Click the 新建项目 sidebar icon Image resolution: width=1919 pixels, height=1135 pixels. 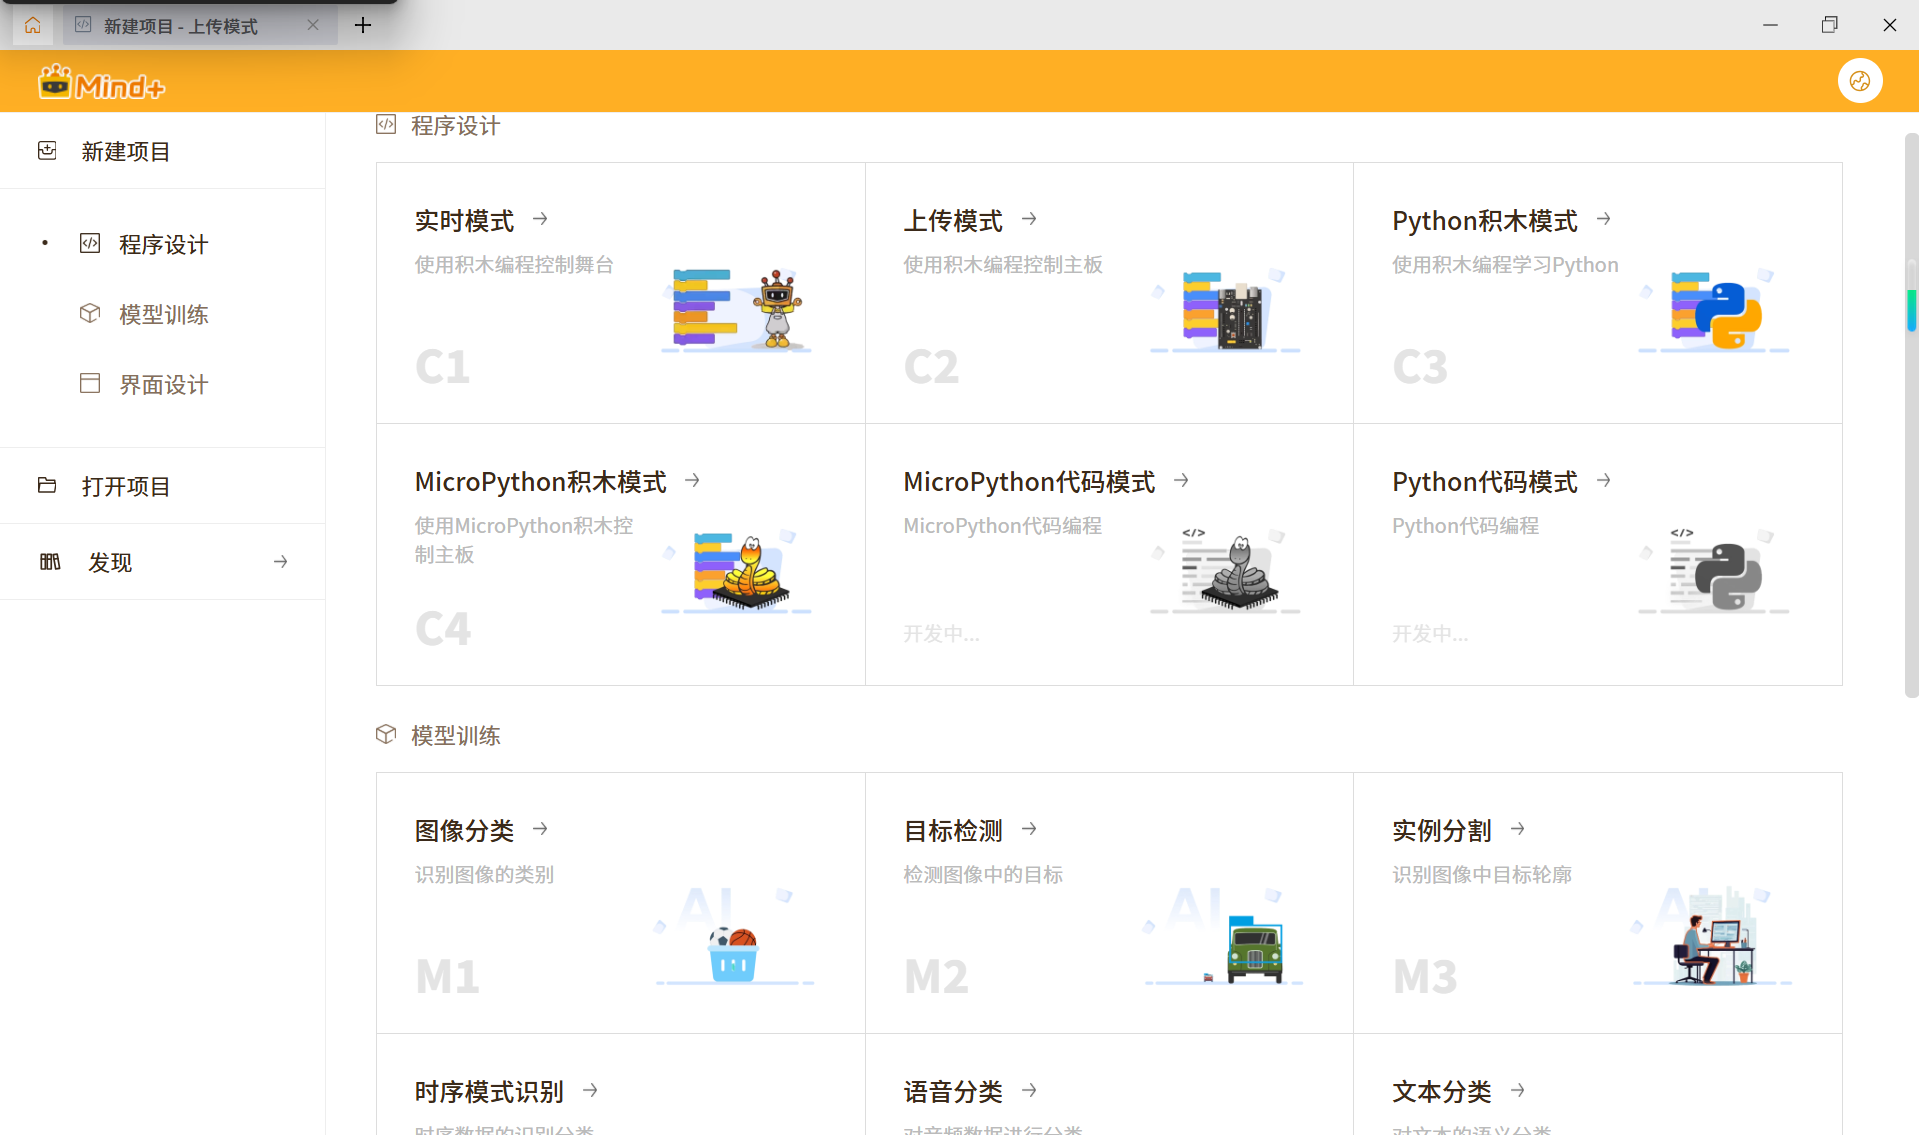point(47,150)
